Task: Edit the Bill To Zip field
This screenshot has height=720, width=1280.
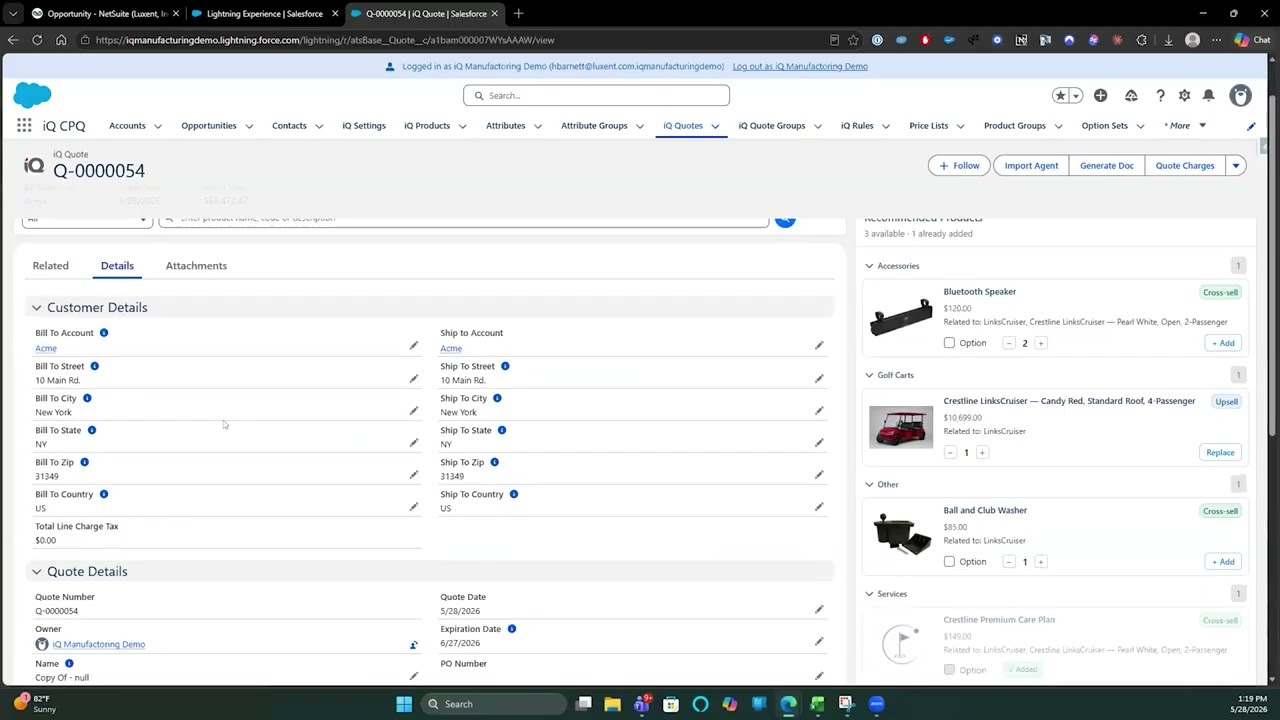Action: click(414, 475)
